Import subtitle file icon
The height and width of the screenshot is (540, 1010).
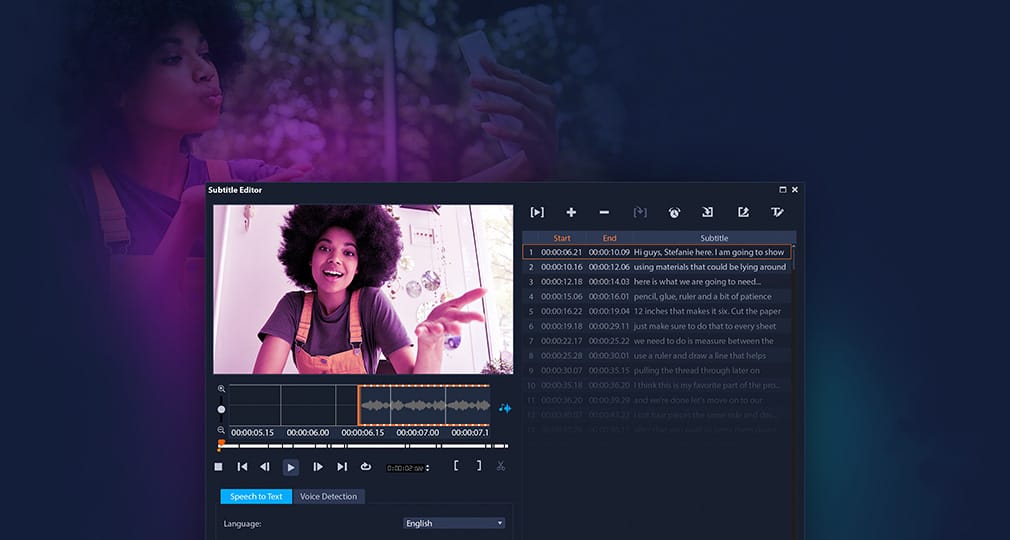point(708,212)
